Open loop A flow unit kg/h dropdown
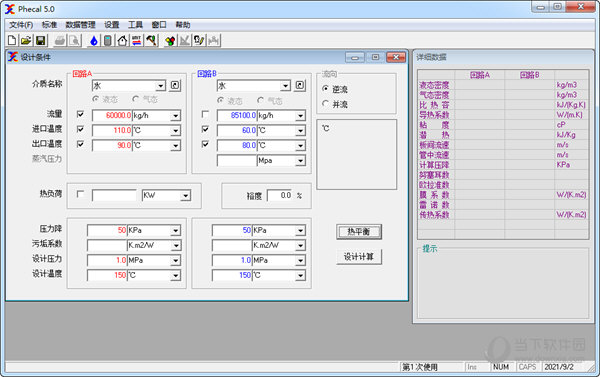The width and height of the screenshot is (600, 377). 176,116
